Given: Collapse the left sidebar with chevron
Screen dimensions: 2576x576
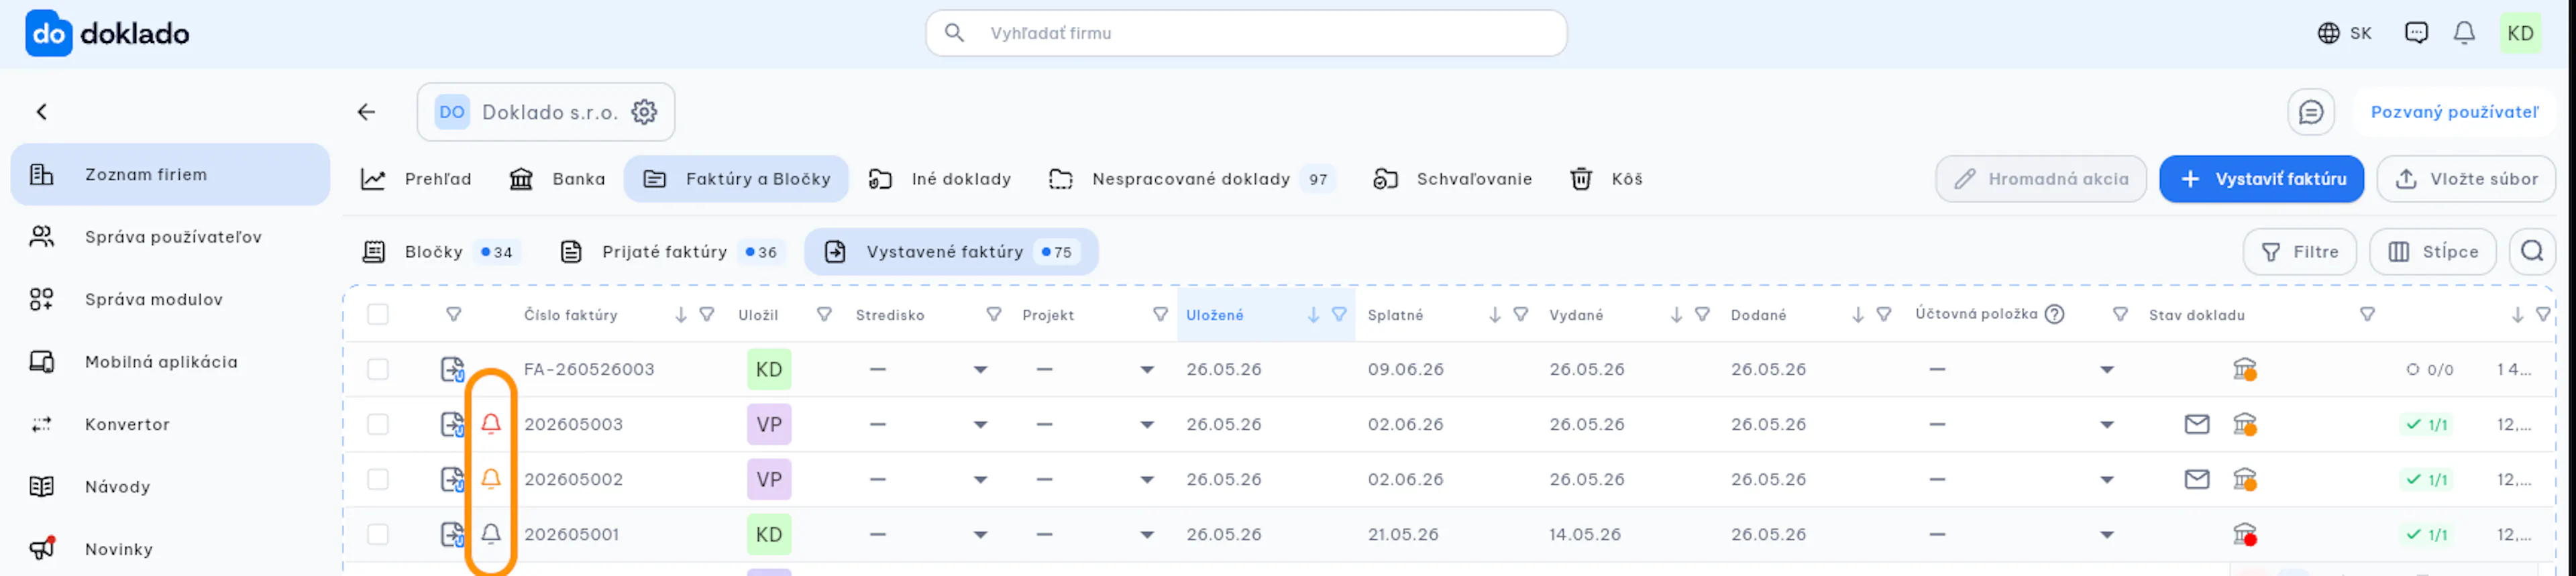Looking at the screenshot, I should tap(42, 112).
